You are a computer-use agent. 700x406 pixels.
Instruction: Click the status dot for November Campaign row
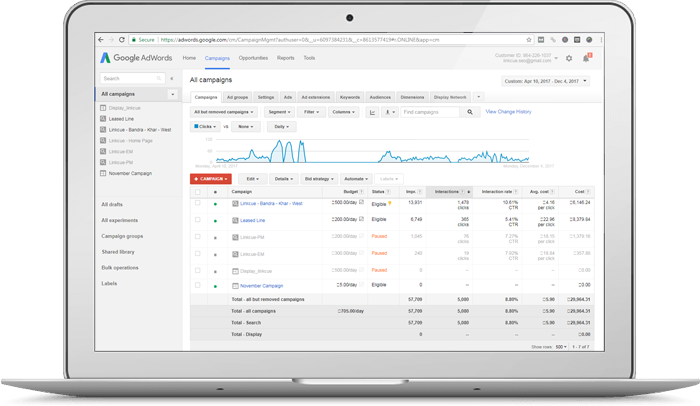[215, 286]
